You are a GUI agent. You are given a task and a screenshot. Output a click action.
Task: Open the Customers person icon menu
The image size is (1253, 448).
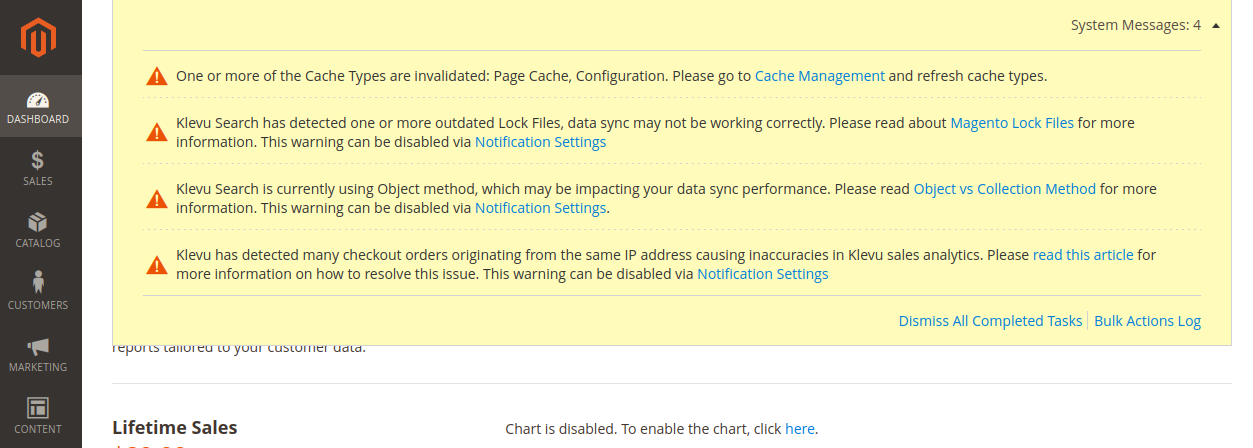pos(38,284)
